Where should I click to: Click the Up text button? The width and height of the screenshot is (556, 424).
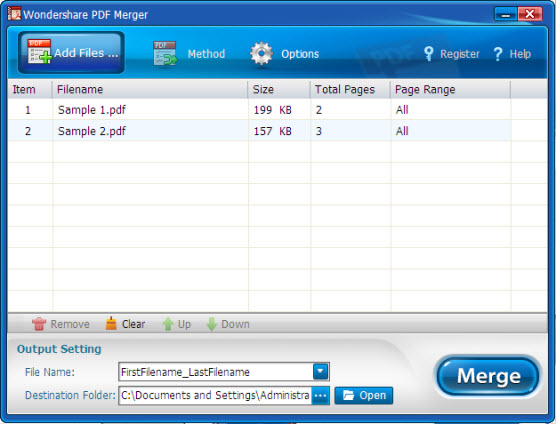[184, 324]
